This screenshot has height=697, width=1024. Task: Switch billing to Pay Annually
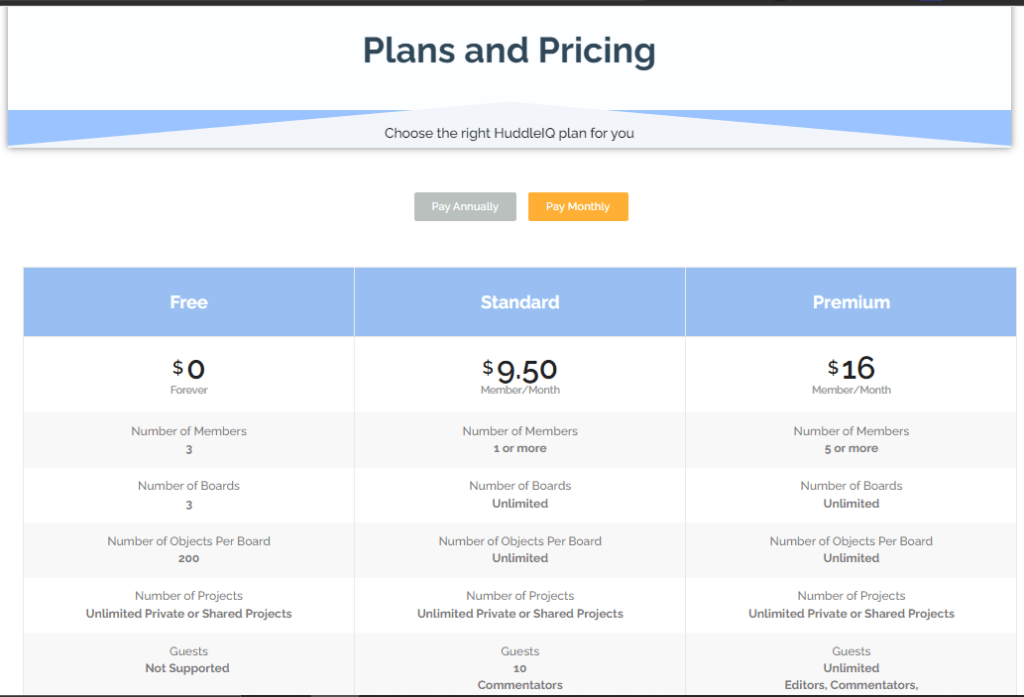pos(465,207)
